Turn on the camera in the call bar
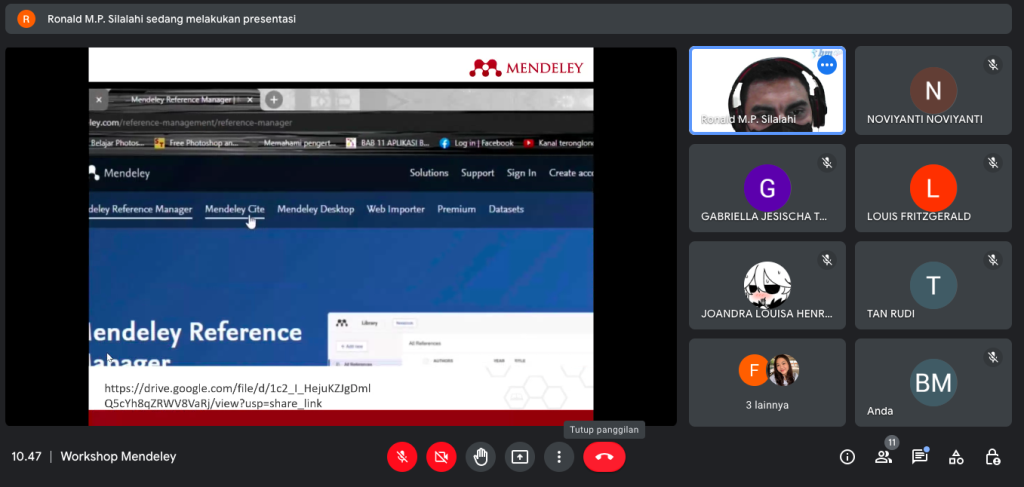The width and height of the screenshot is (1024, 487). point(441,457)
